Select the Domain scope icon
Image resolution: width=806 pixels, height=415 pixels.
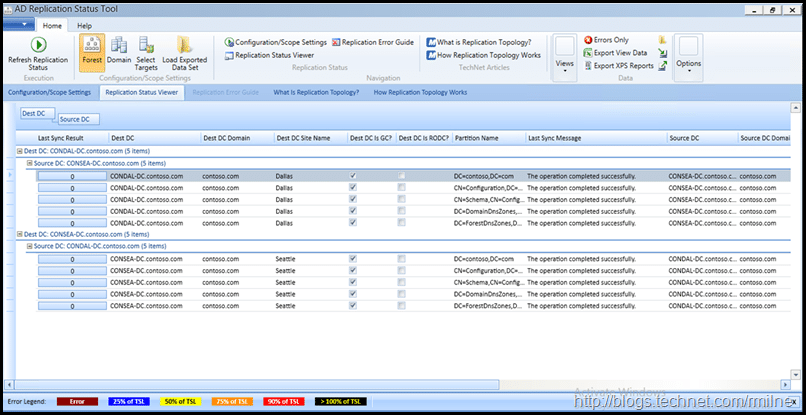coord(119,45)
